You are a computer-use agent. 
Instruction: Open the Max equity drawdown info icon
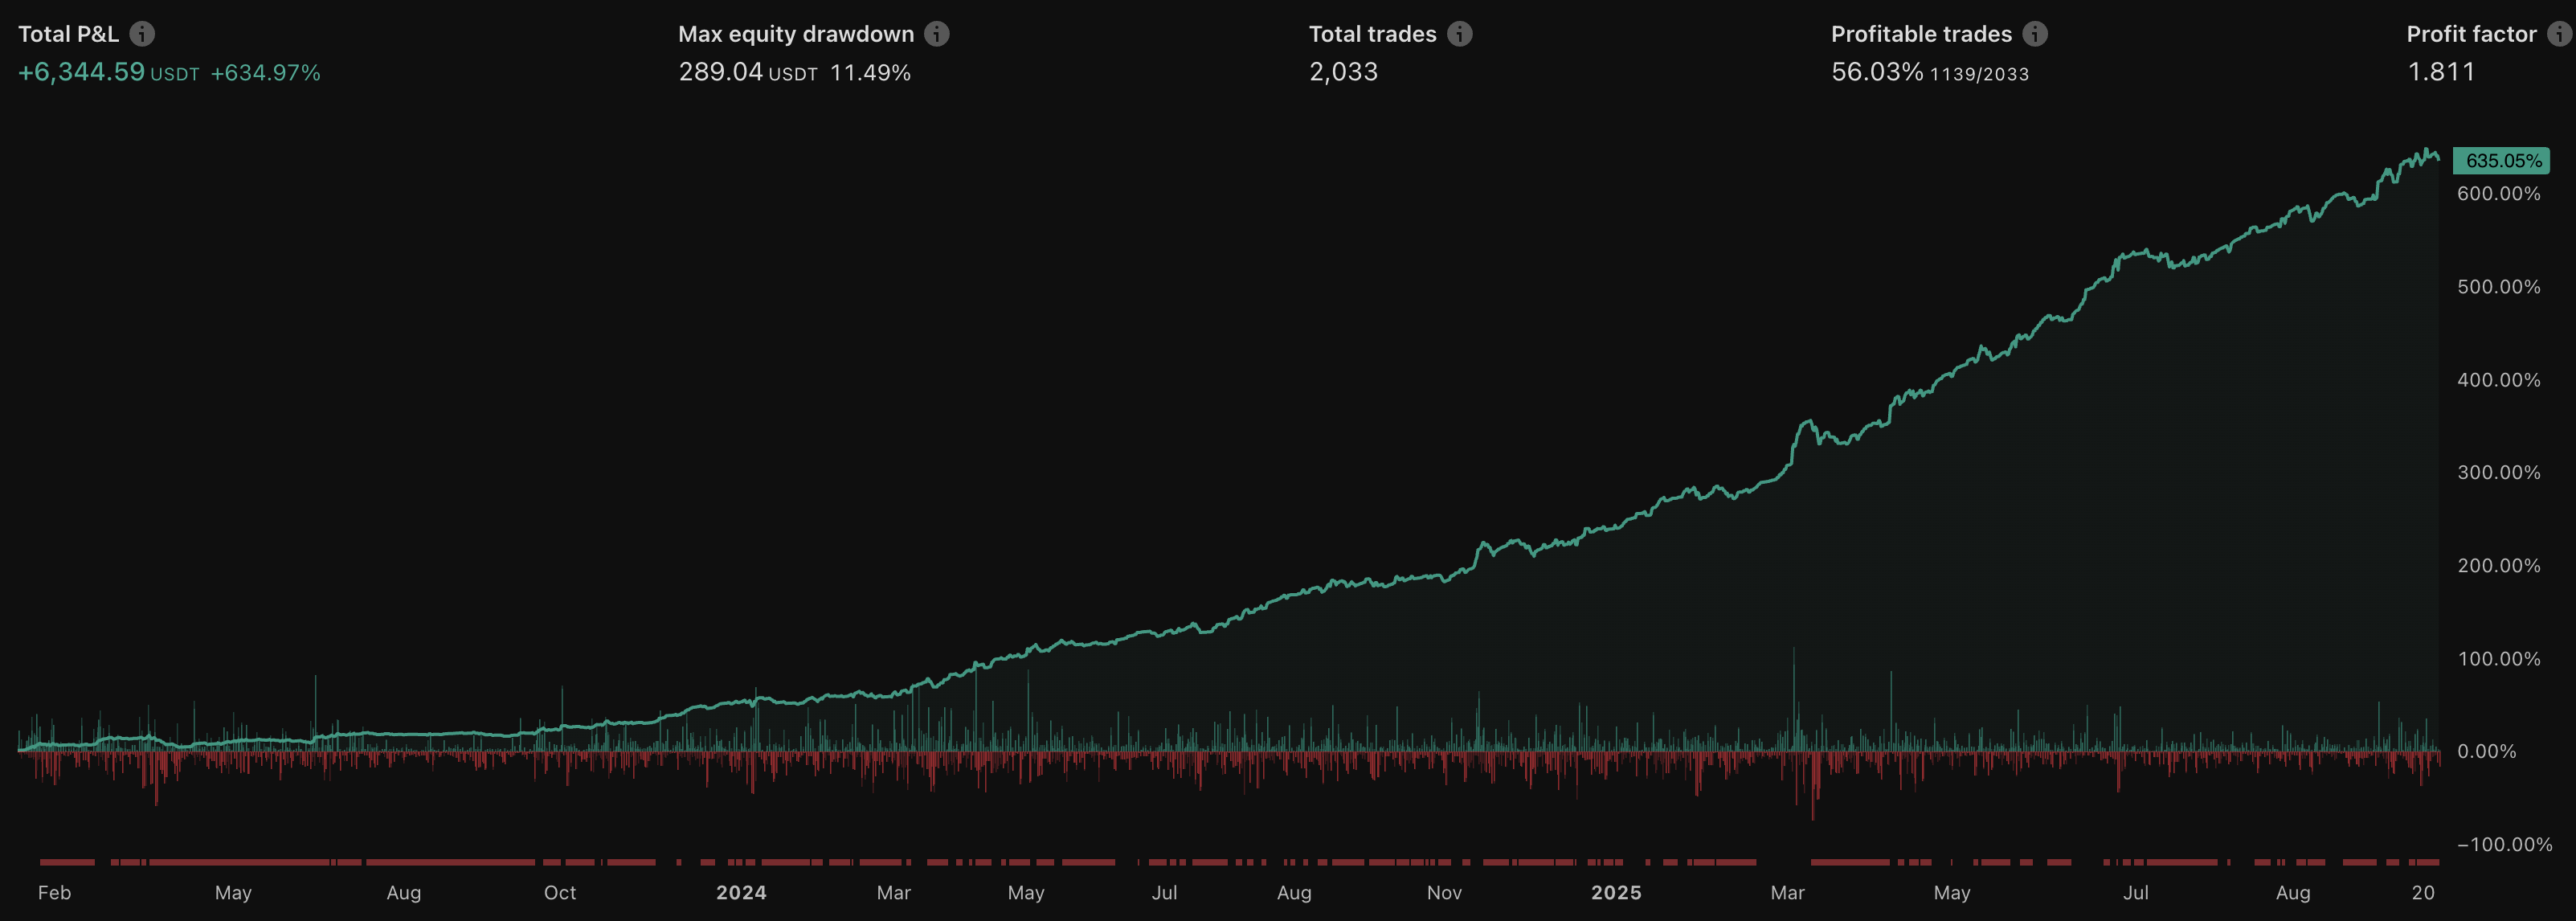[x=936, y=34]
